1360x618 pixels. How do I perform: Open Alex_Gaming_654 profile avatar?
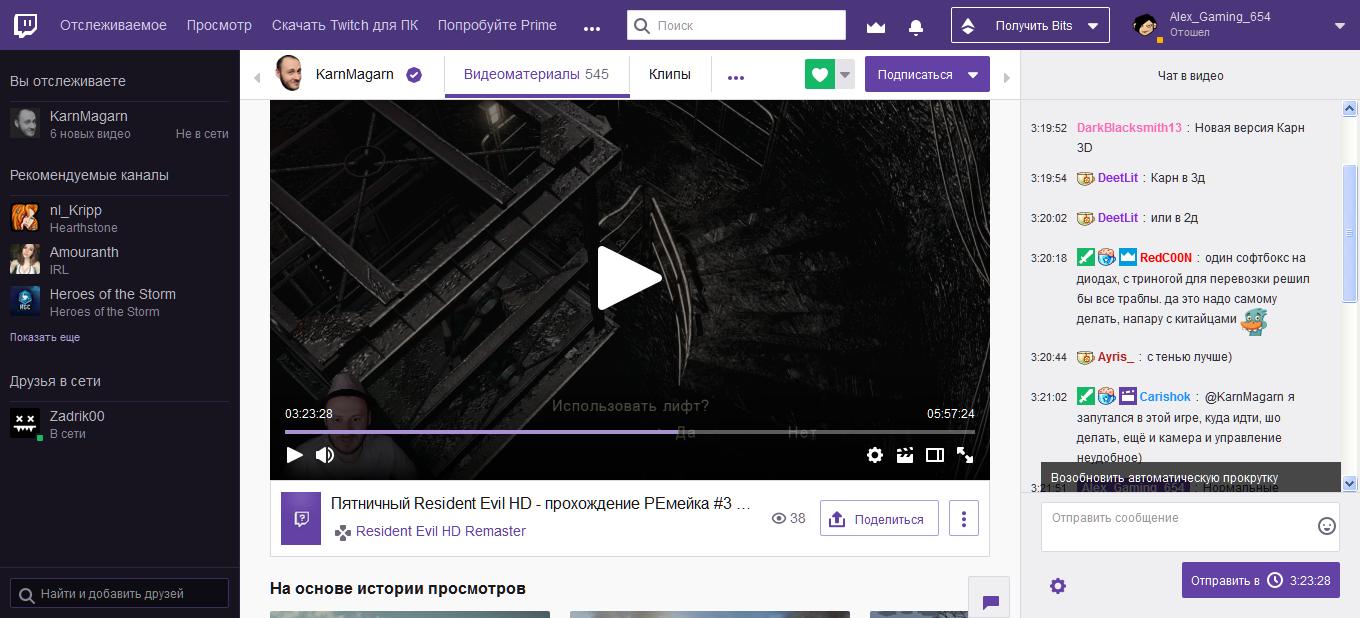pyautogui.click(x=1146, y=25)
